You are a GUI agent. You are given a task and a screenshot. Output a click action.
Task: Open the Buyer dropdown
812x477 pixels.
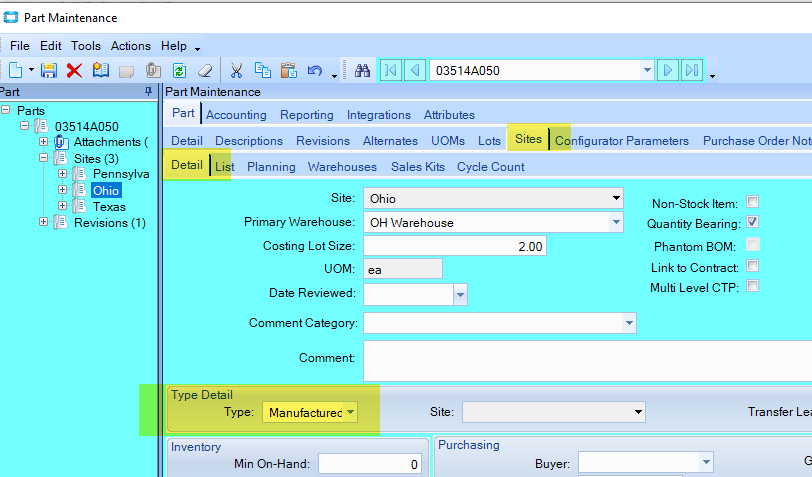[x=706, y=461]
